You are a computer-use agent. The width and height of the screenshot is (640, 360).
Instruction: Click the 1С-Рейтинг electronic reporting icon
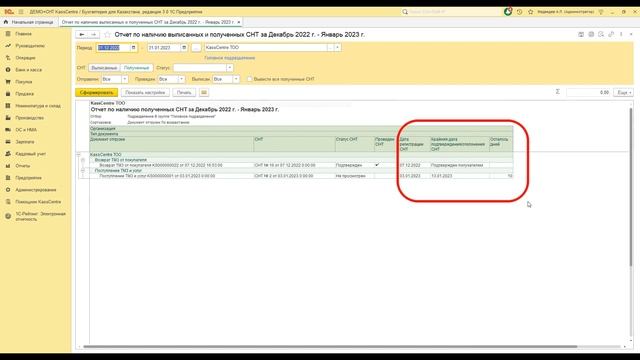pyautogui.click(x=8, y=216)
